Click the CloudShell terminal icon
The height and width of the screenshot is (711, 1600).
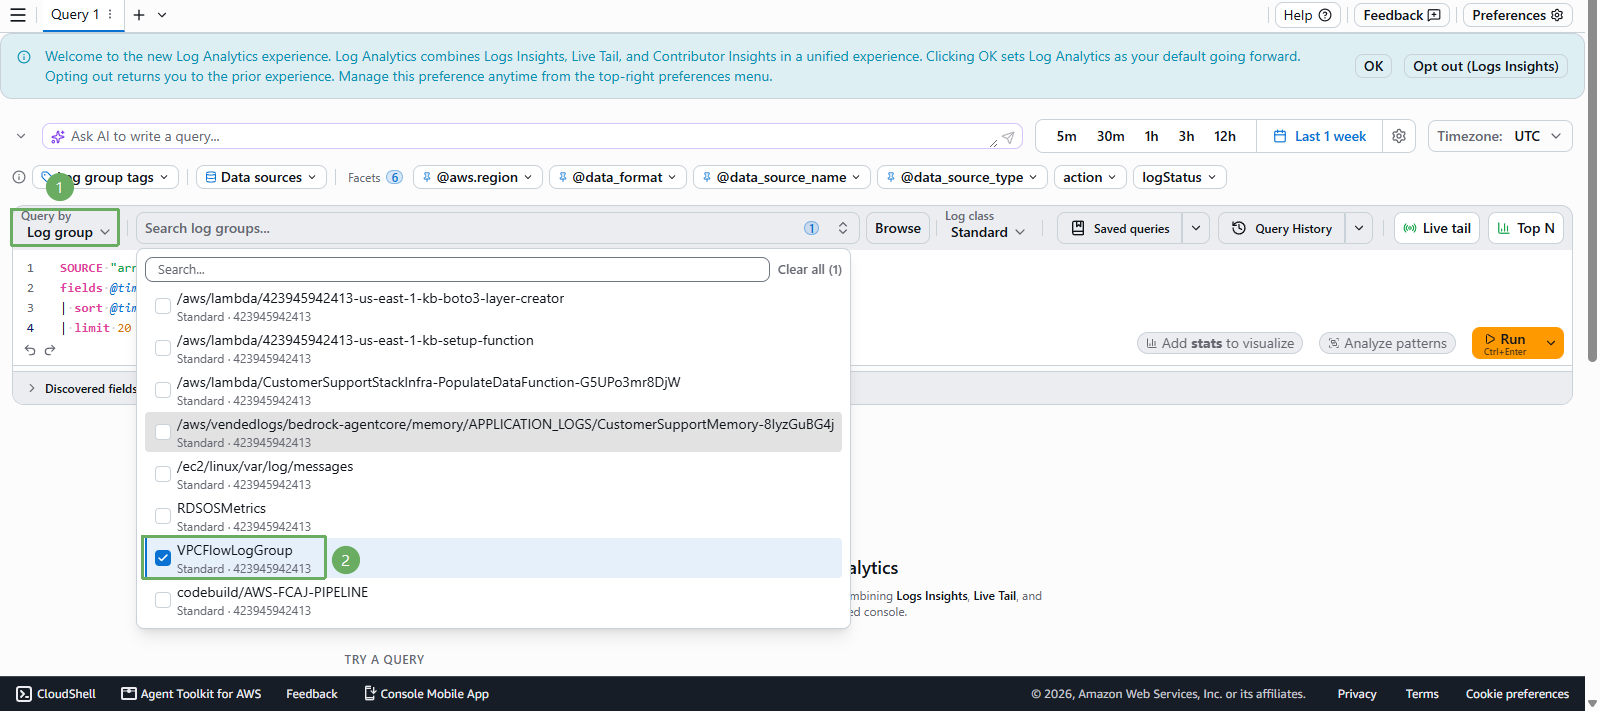pos(24,694)
